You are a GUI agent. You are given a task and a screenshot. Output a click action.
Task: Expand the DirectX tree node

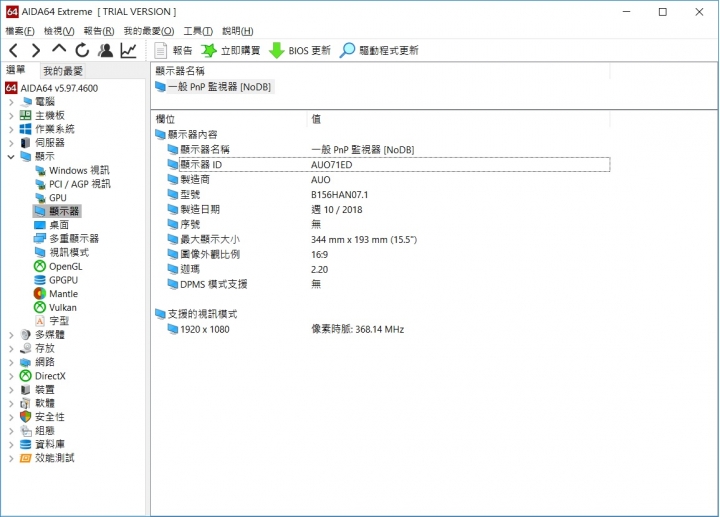[11, 377]
